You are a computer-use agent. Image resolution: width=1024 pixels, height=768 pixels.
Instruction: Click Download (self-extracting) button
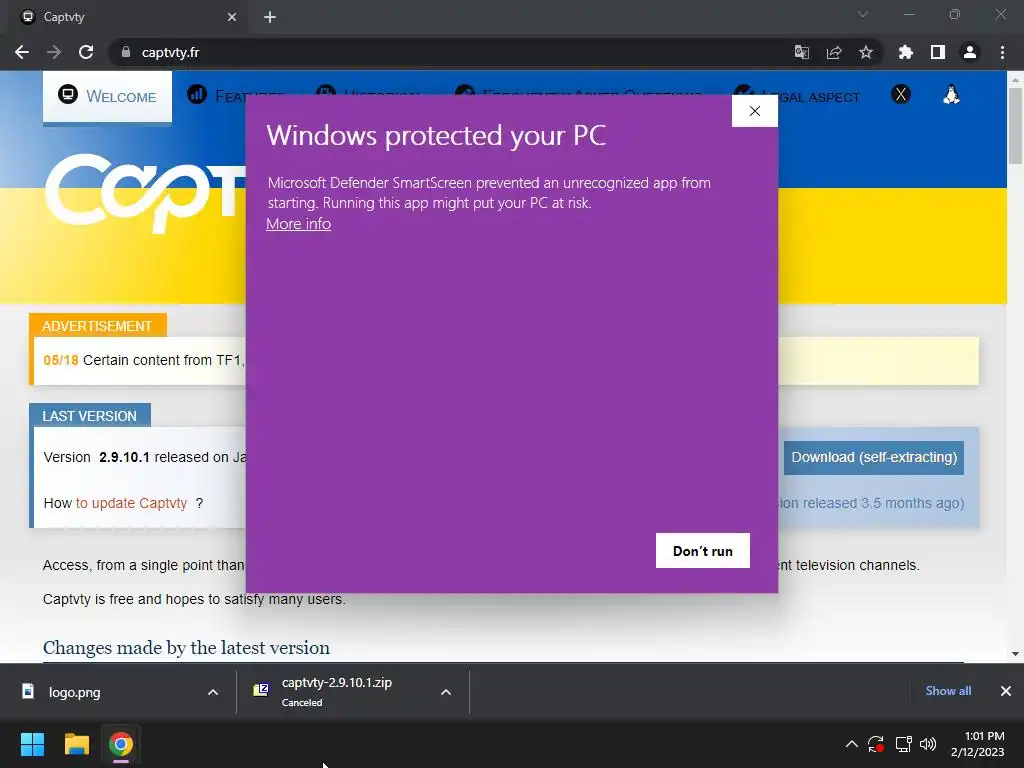(874, 457)
